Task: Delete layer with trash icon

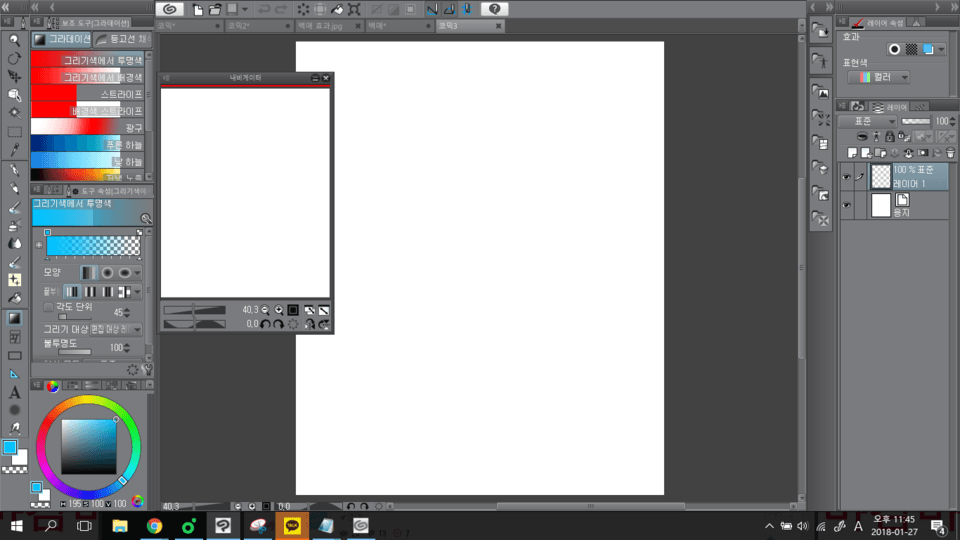Action: [950, 152]
